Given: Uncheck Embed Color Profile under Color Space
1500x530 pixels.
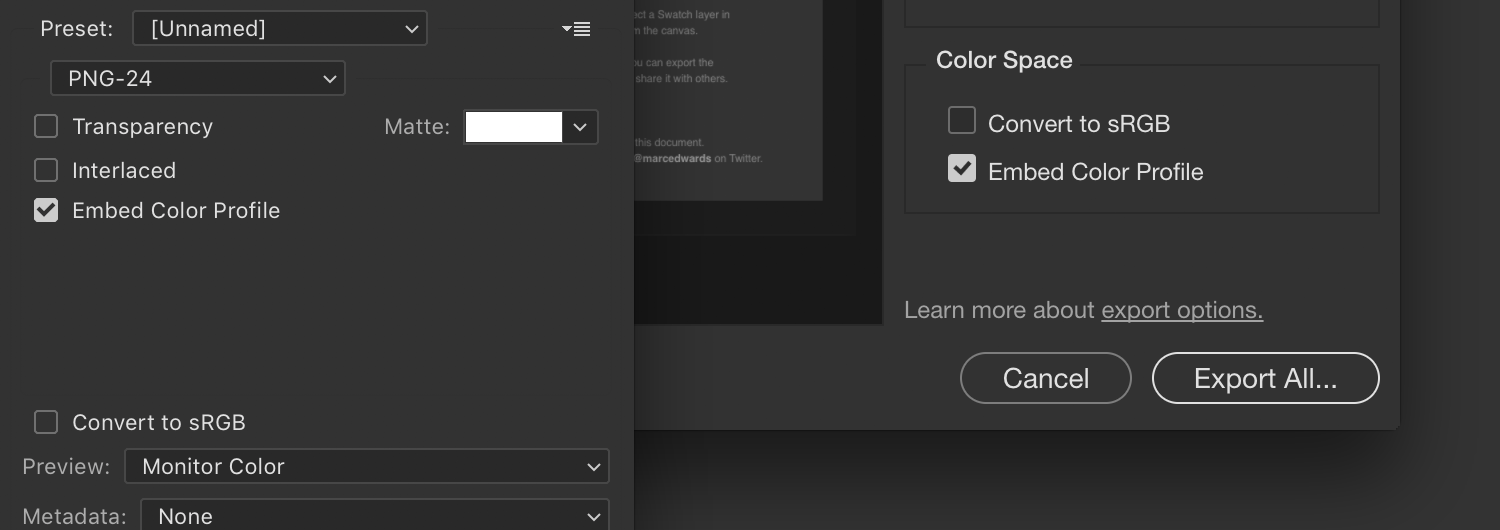Looking at the screenshot, I should (962, 169).
